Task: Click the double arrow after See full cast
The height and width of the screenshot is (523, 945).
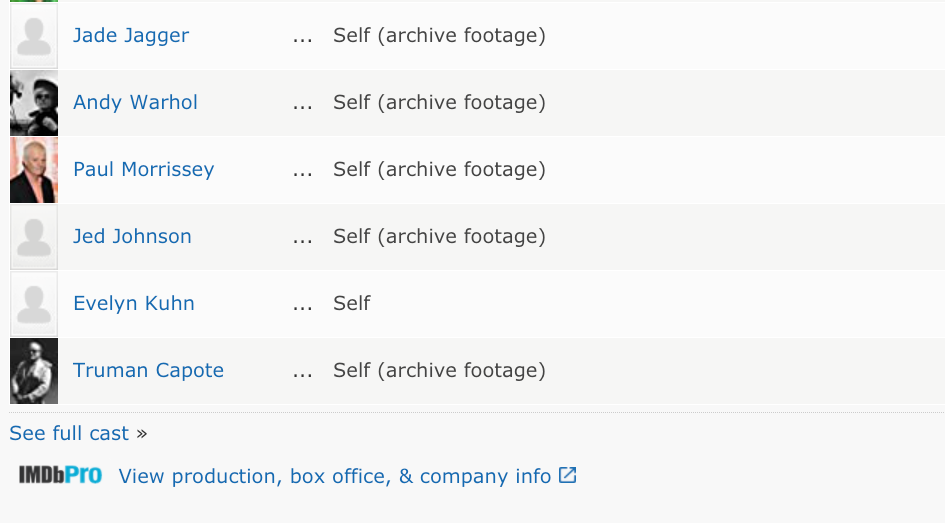Action: tap(142, 434)
